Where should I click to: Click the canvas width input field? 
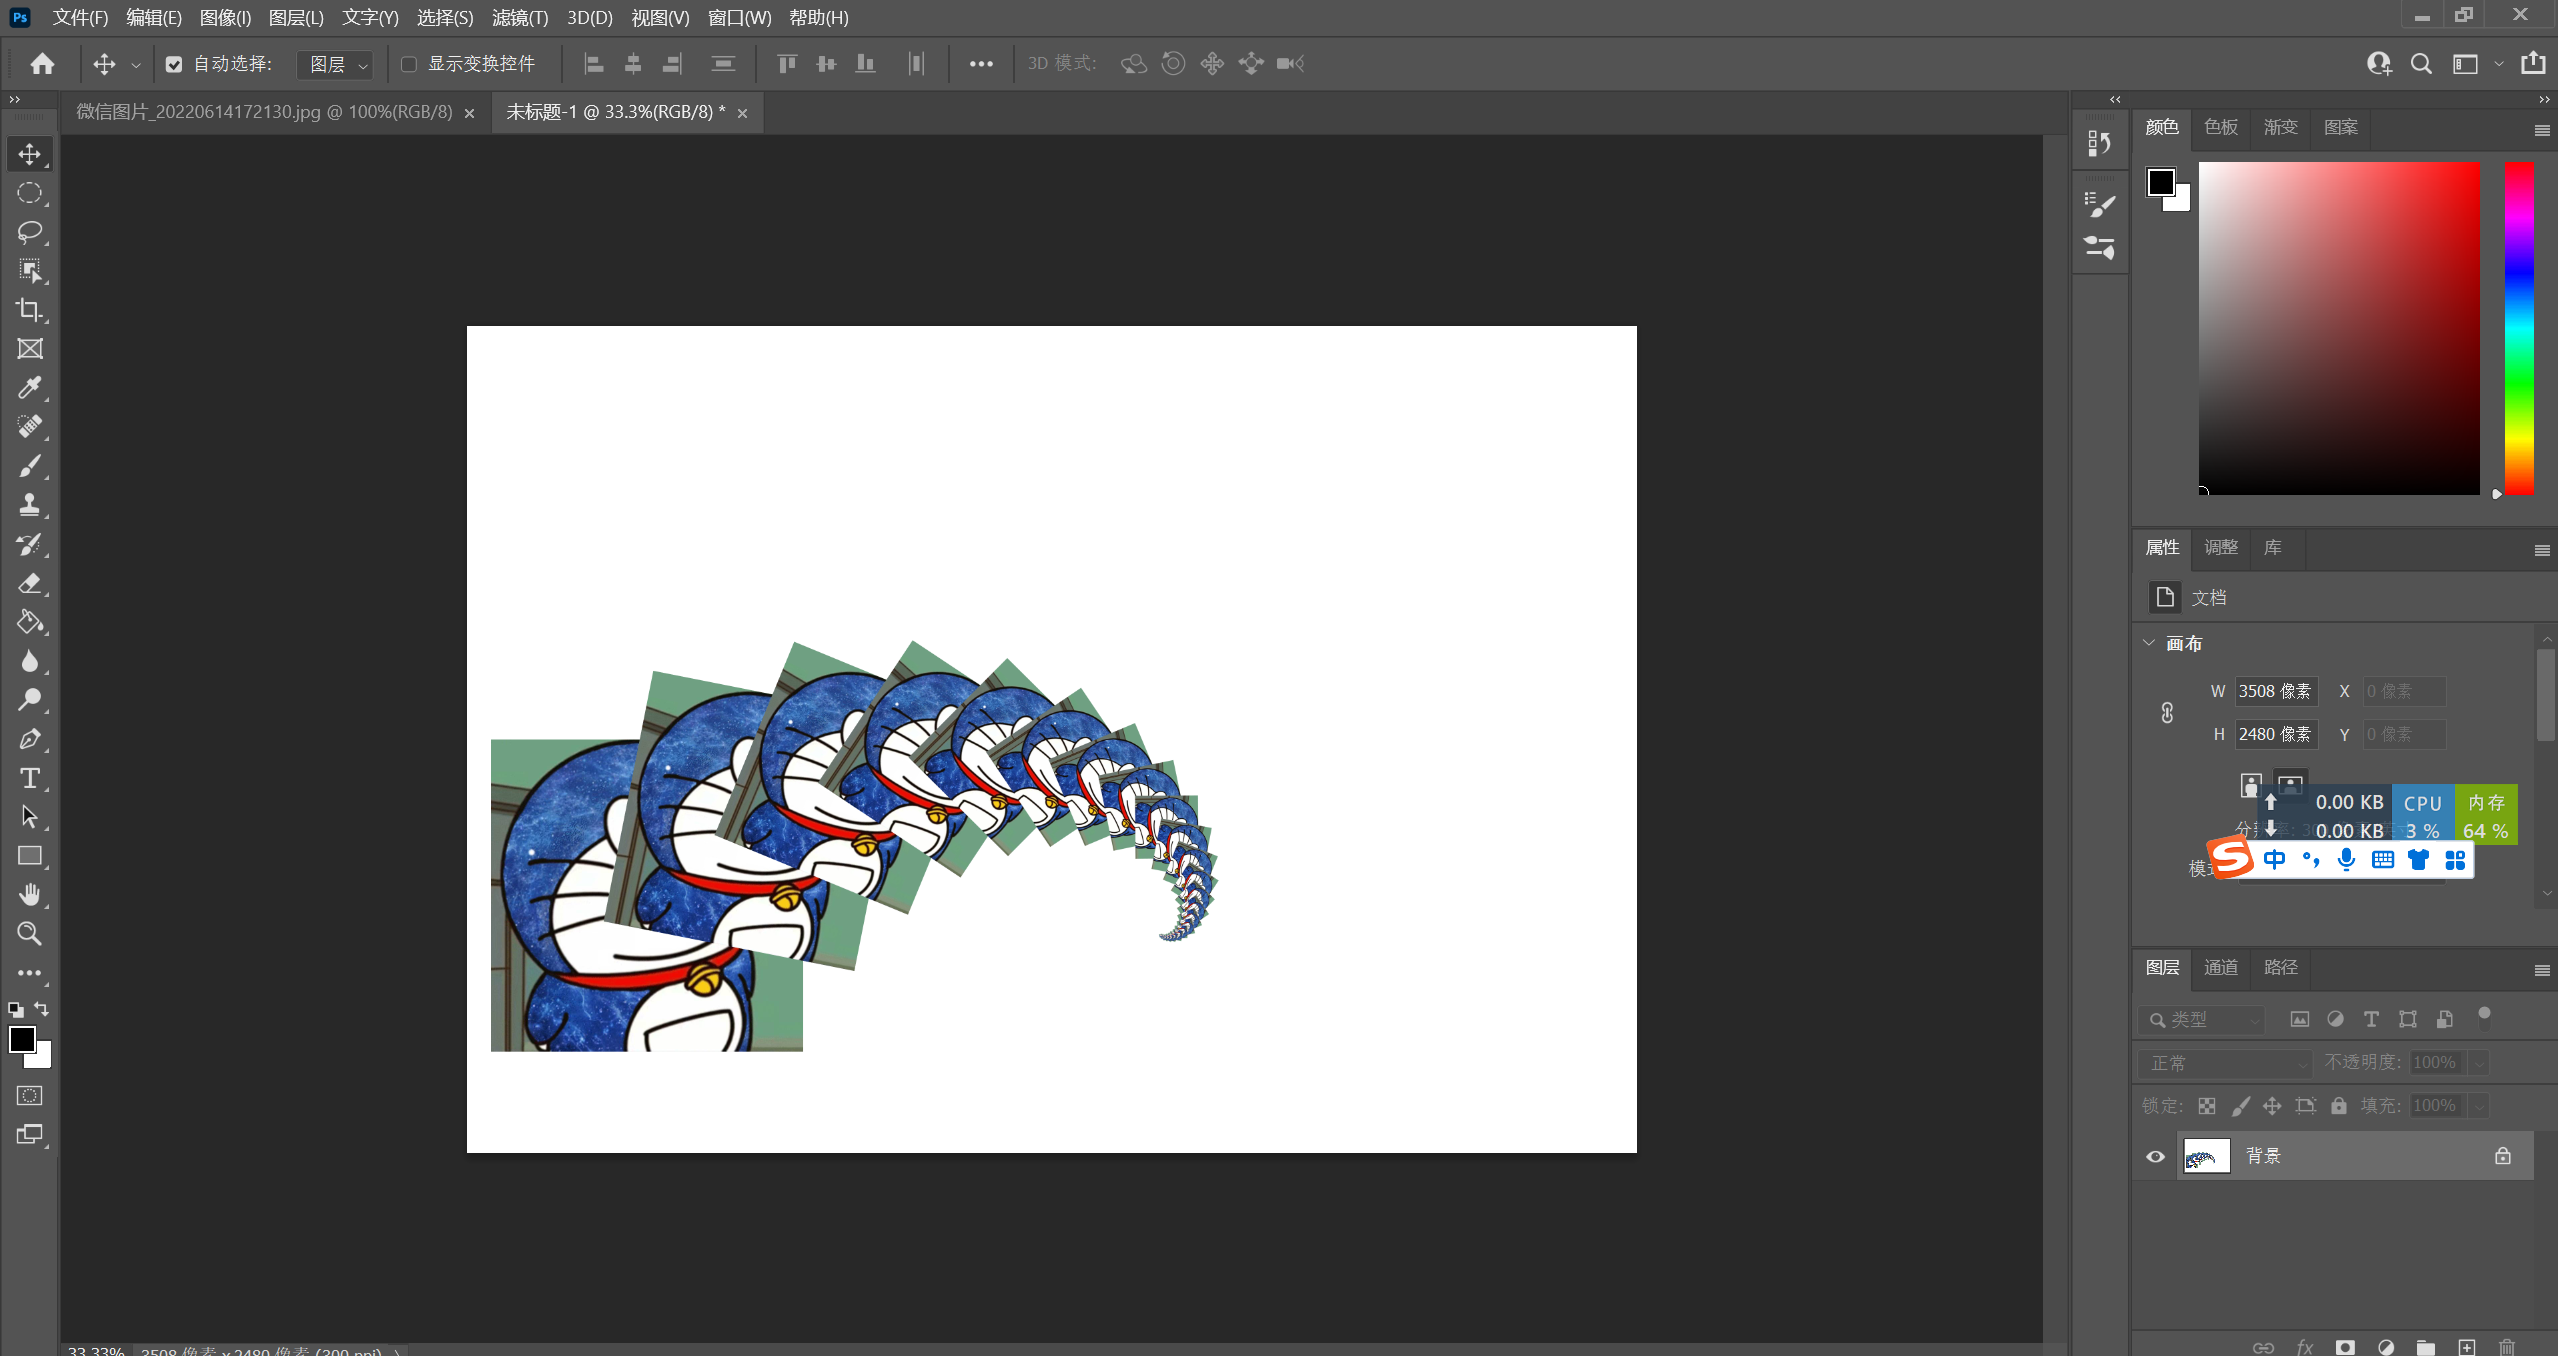tap(2275, 691)
